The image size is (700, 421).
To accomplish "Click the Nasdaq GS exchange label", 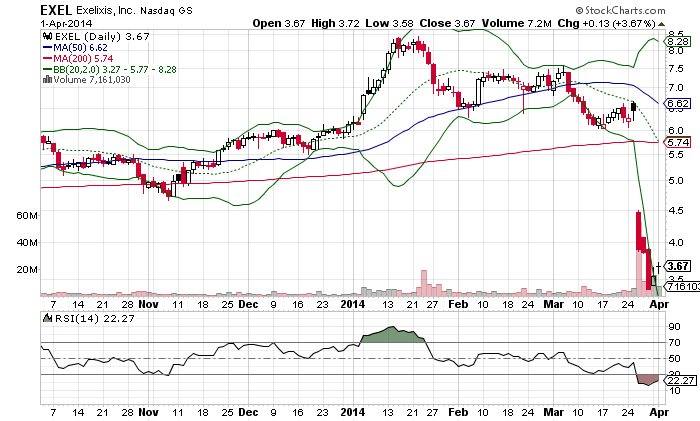I will 166,10.
